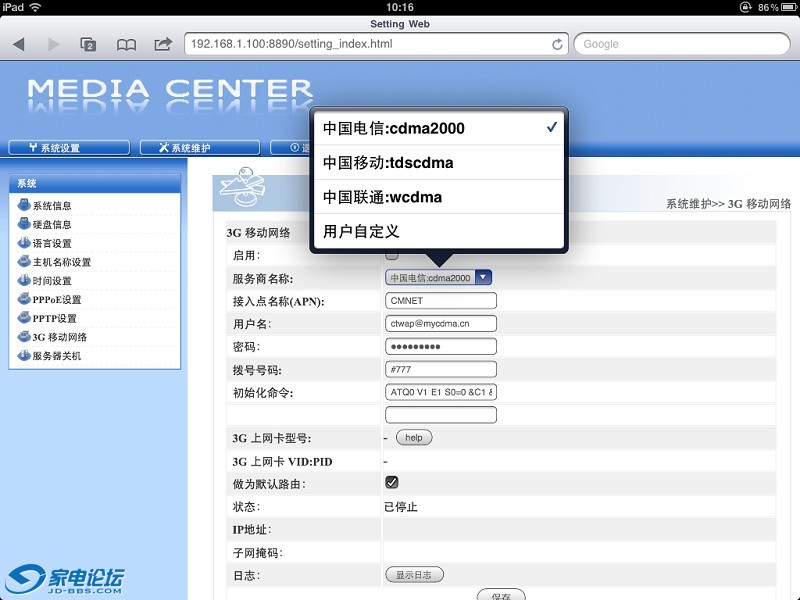
Task: Open 硬盘信息 in the sidebar
Action: (x=52, y=224)
